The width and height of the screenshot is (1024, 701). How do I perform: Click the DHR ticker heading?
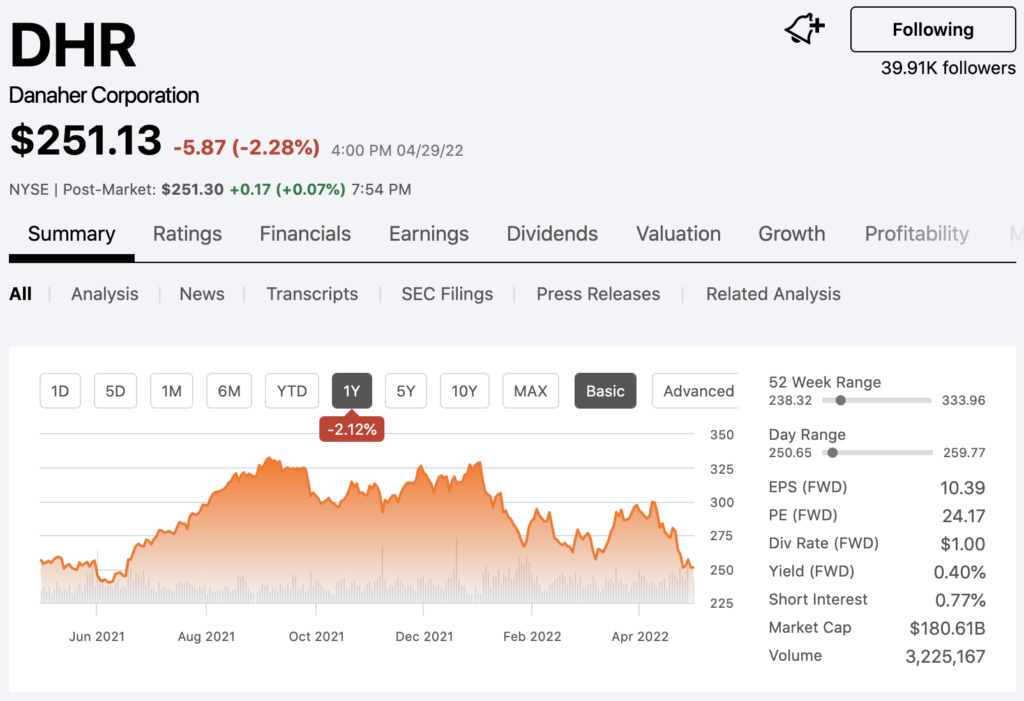[73, 45]
